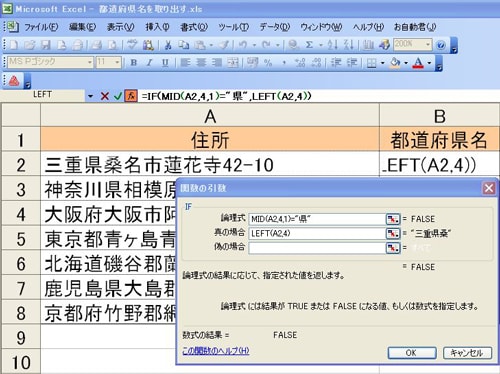The width and height of the screenshot is (500, 374).
Task: Click the Print icon in the toolbar
Action: (96, 45)
